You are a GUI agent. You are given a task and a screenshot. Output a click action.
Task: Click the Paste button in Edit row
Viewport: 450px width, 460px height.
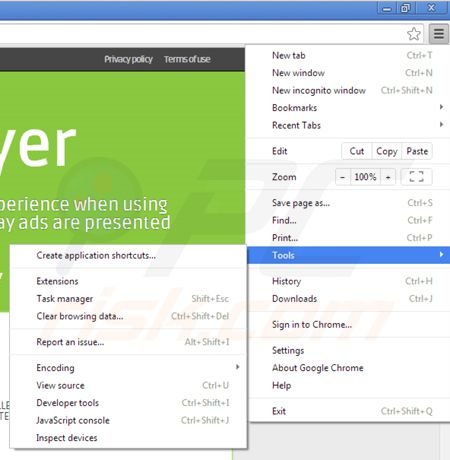tap(417, 151)
